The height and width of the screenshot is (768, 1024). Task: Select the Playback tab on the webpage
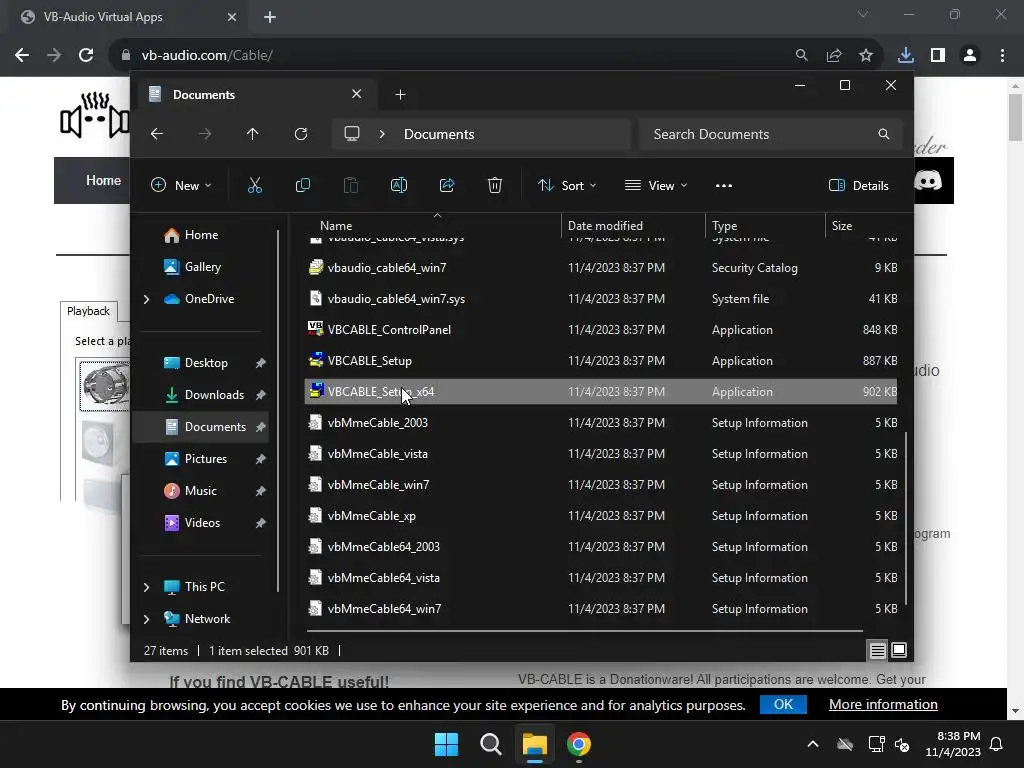[88, 311]
